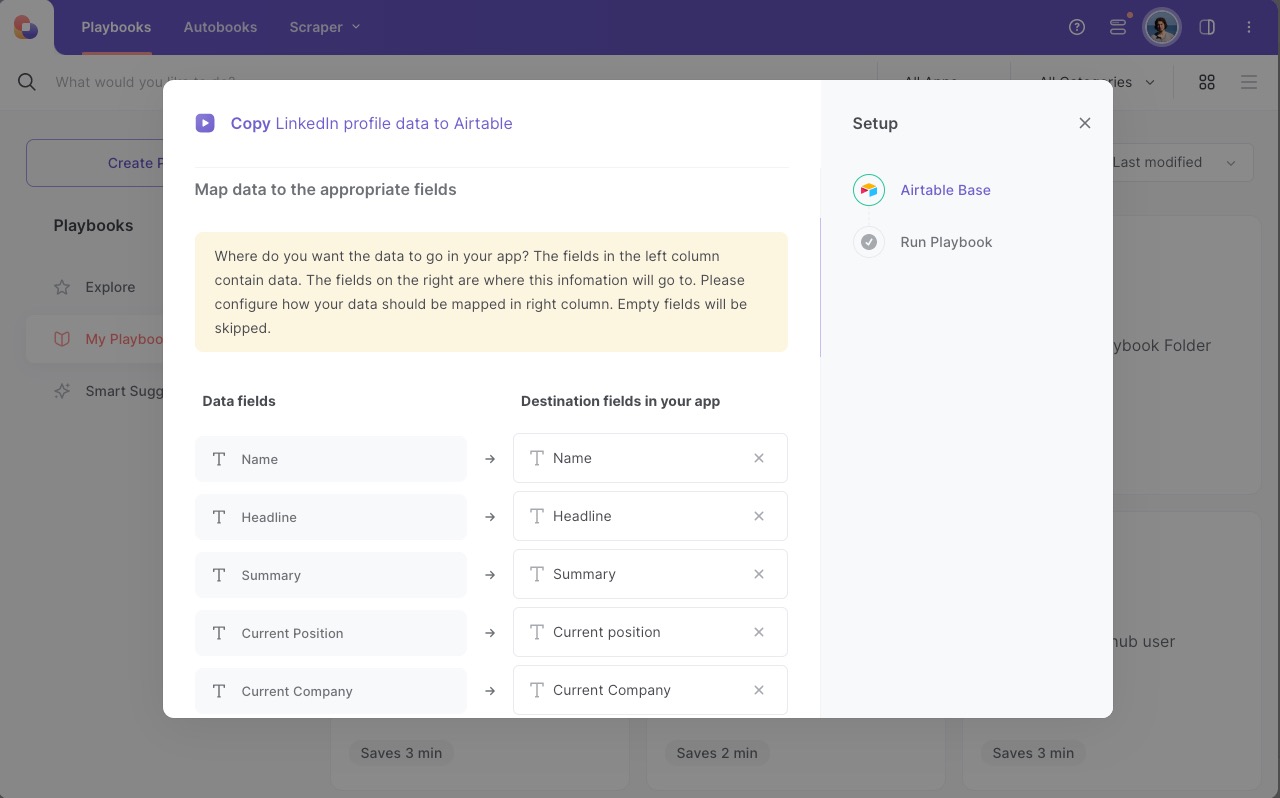Click the Current Position data field

click(331, 633)
